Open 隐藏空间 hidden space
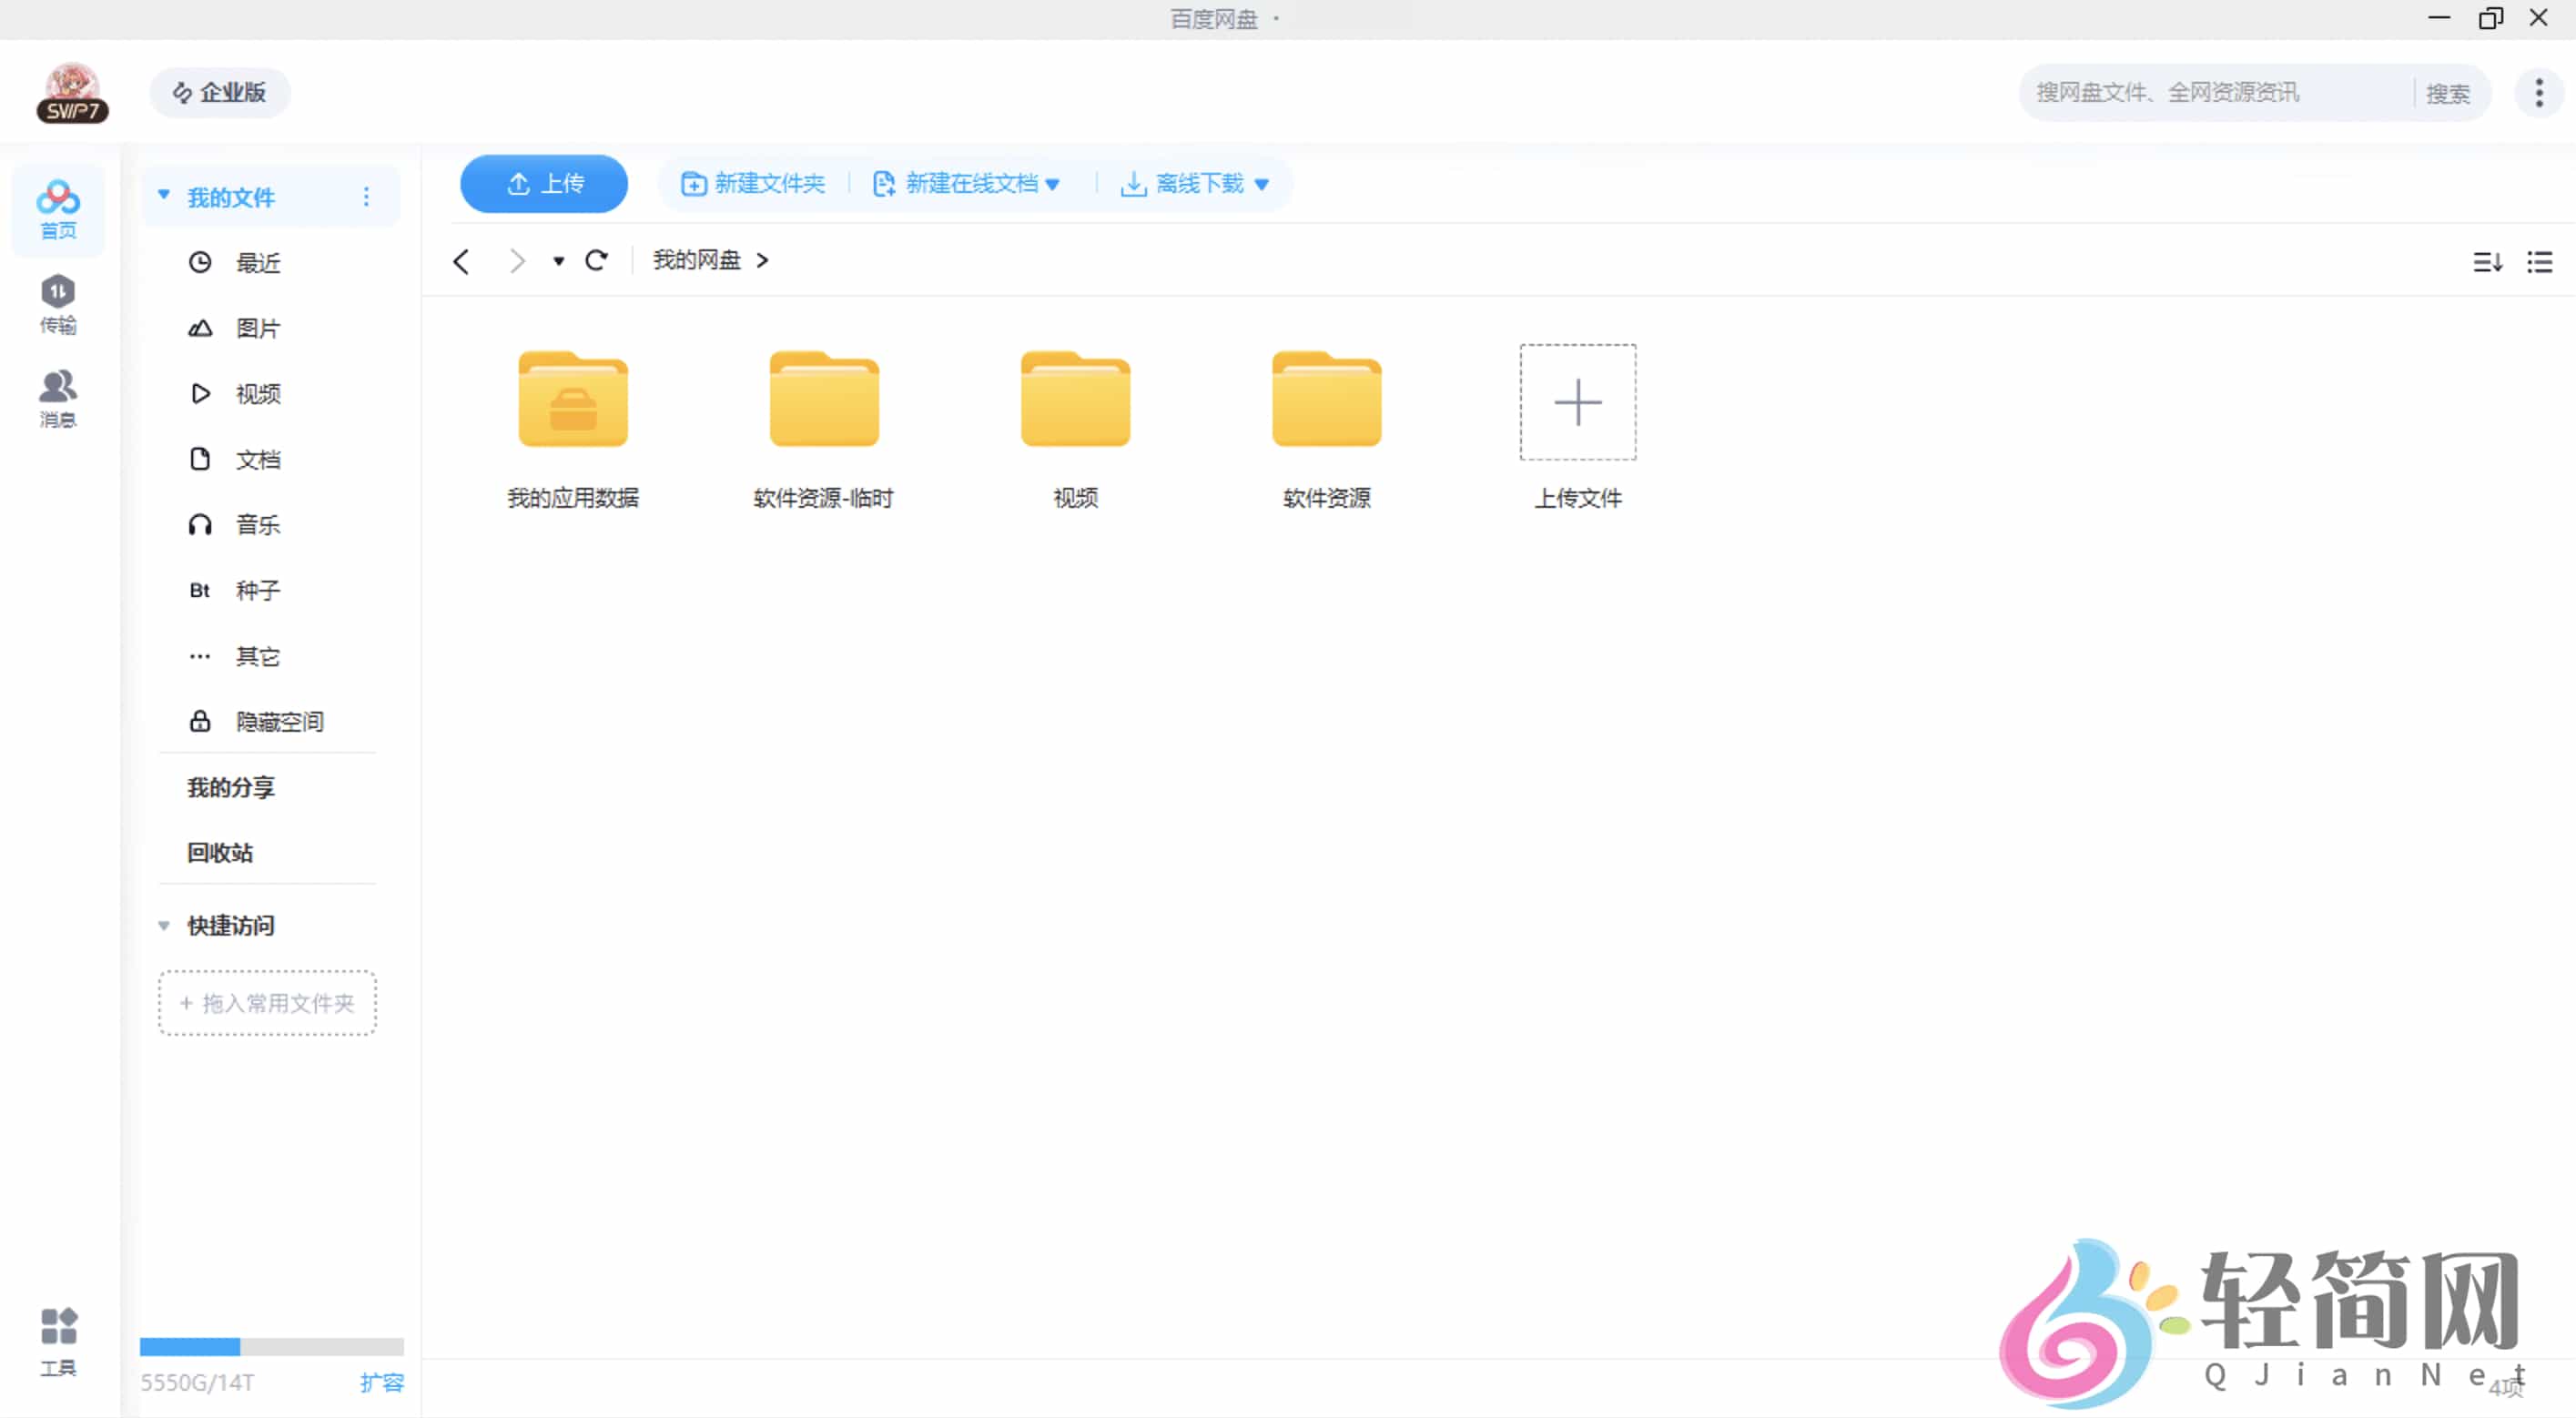Image resolution: width=2576 pixels, height=1418 pixels. [x=280, y=721]
